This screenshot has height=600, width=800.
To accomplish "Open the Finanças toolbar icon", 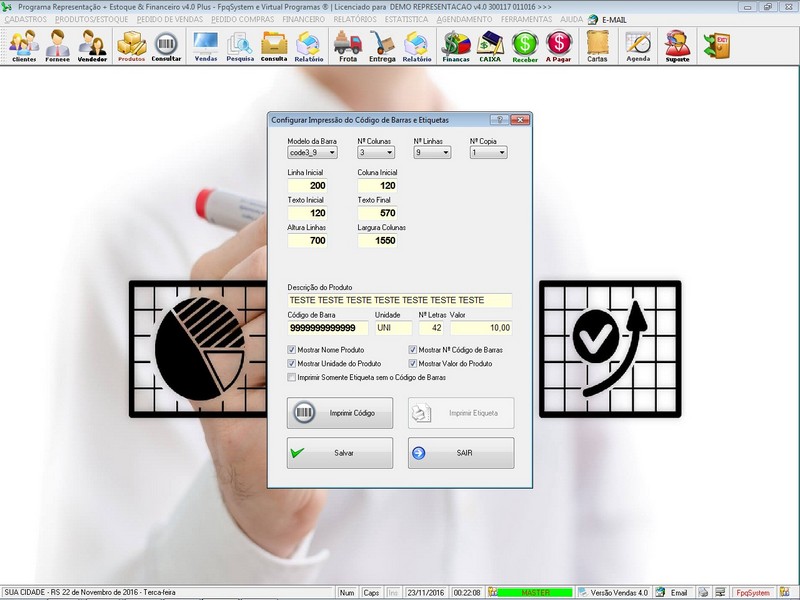I will [x=456, y=45].
